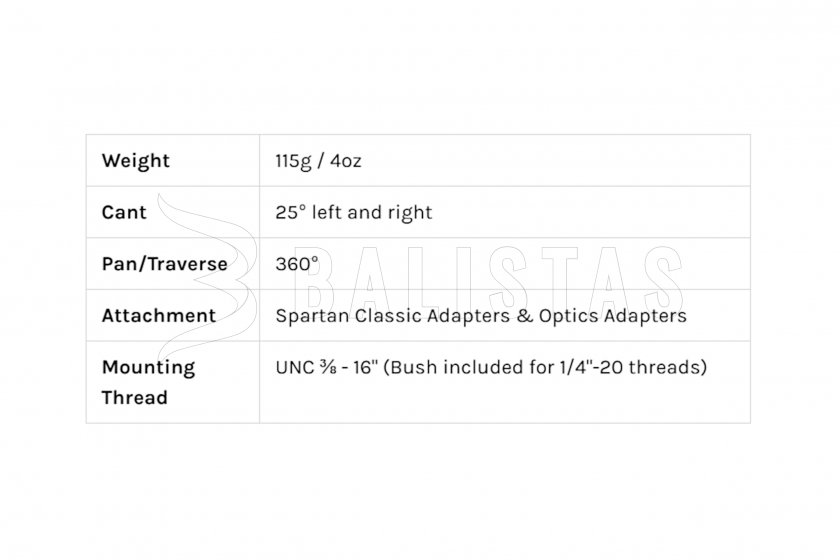
Task: Click the Cant specification label
Action: tap(124, 212)
